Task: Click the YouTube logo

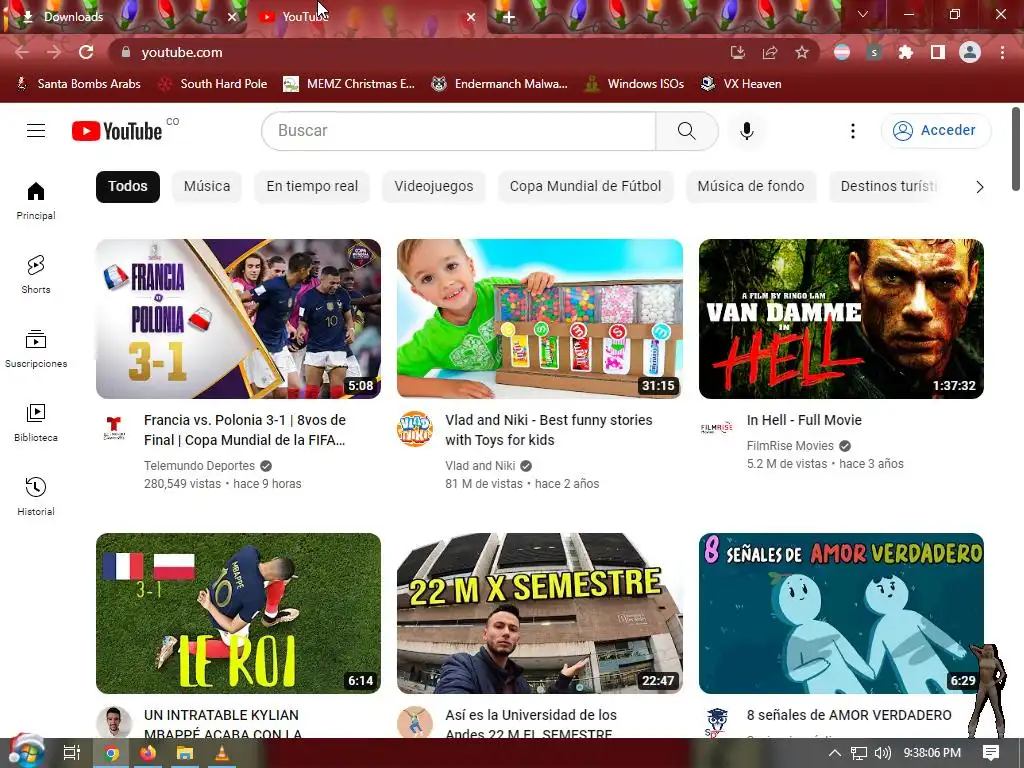Action: (x=117, y=131)
